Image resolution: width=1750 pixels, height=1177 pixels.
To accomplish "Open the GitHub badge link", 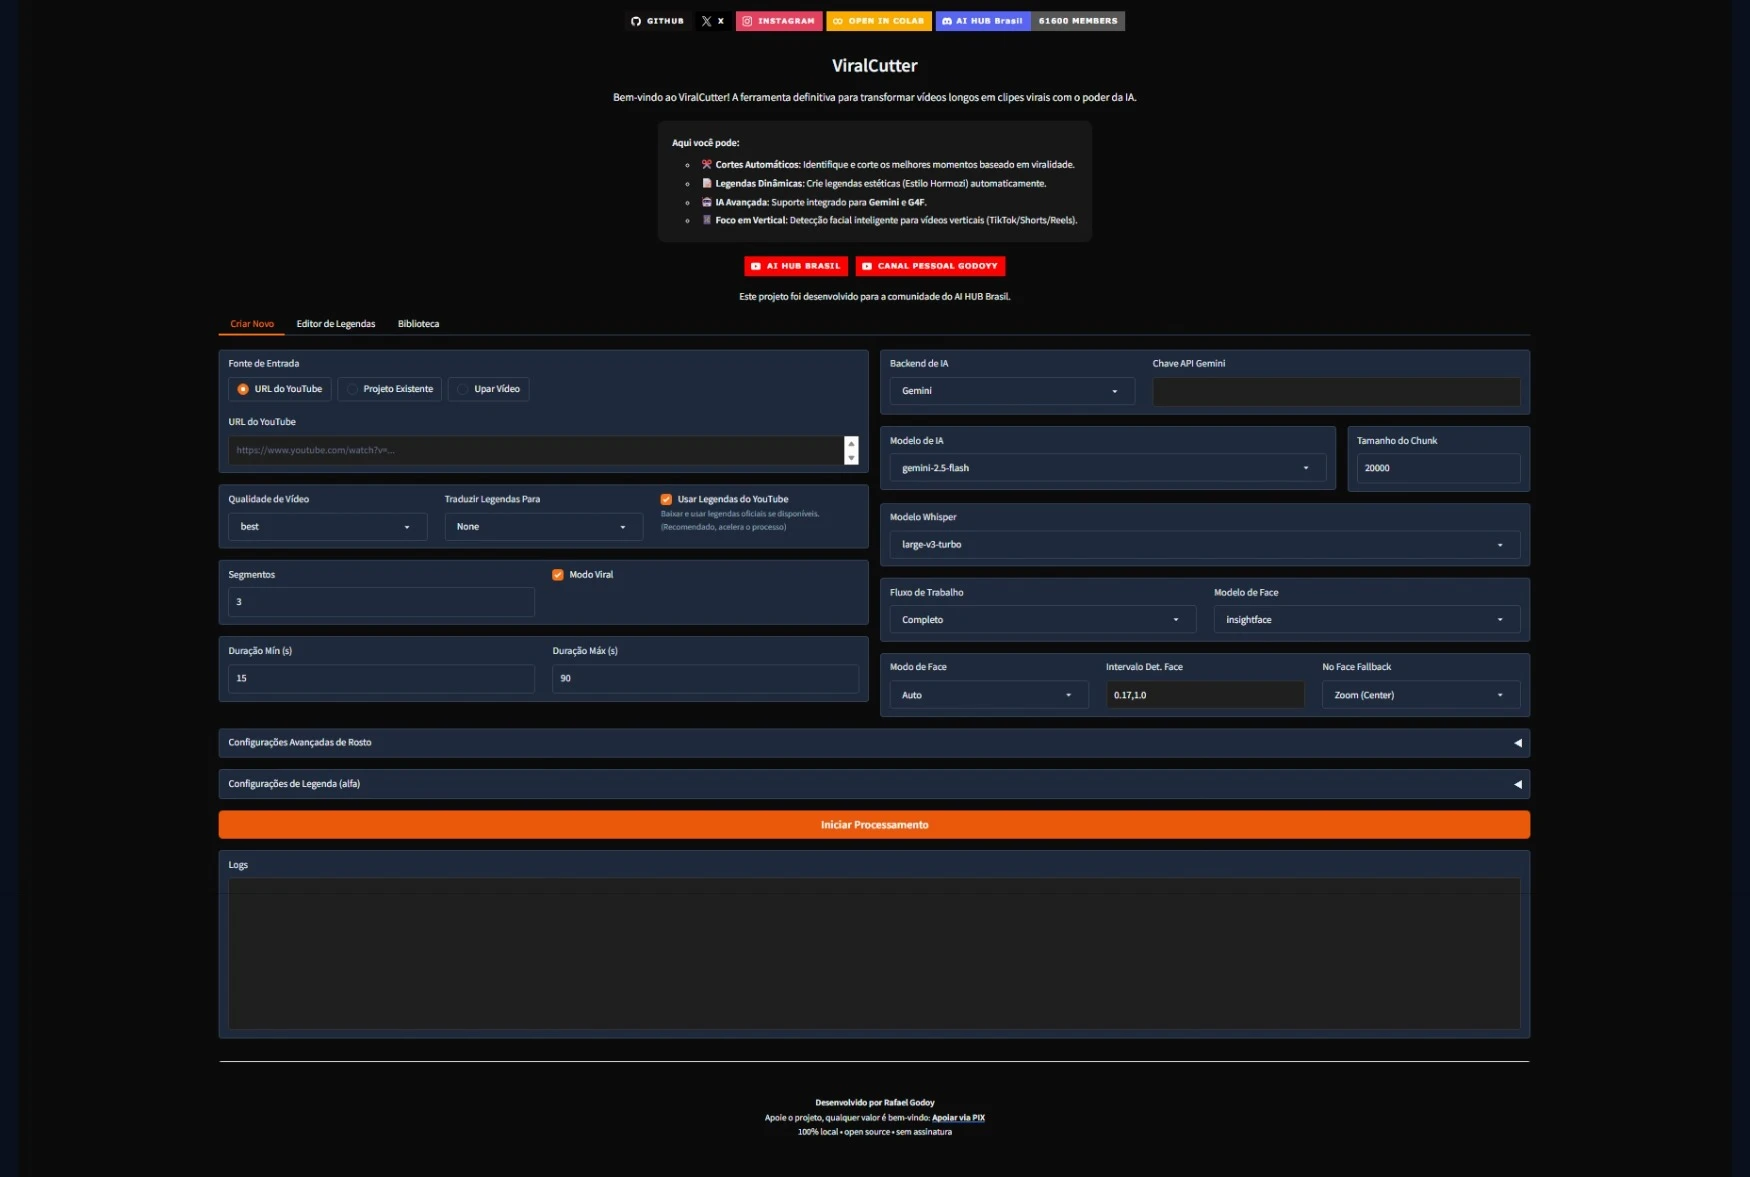I will [658, 21].
